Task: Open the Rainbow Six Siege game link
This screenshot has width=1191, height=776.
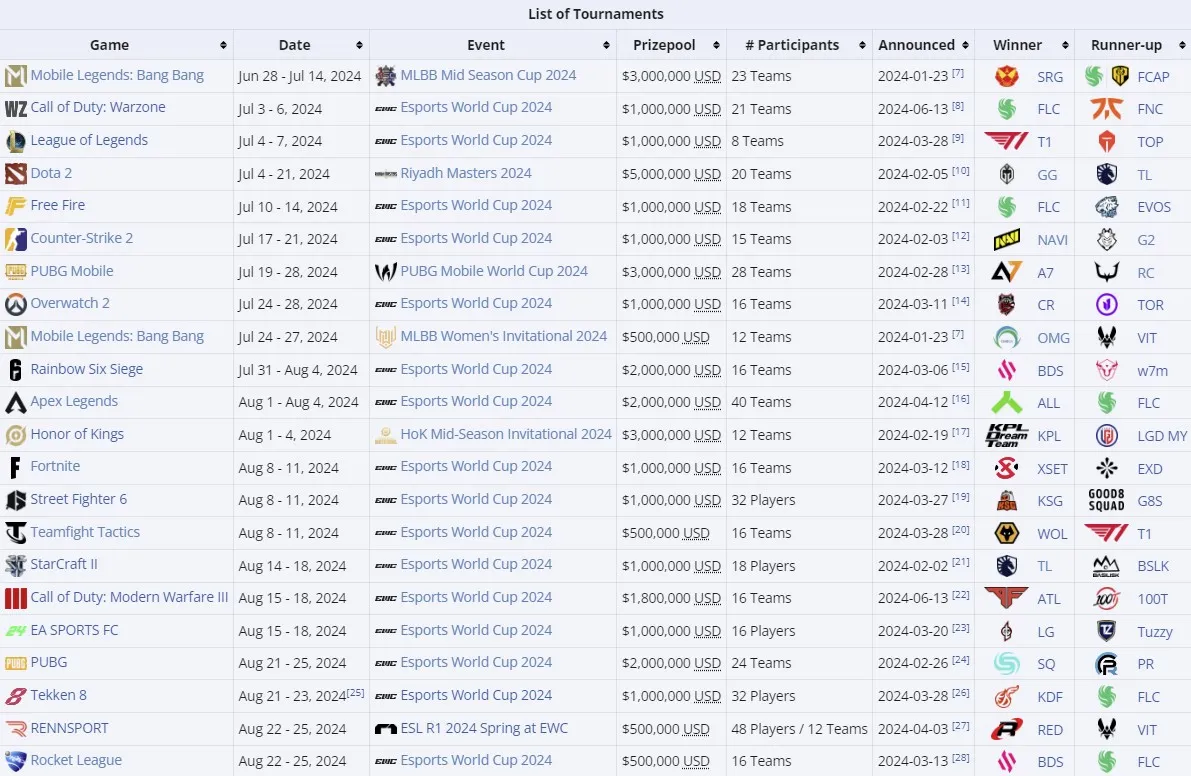Action: pos(87,369)
